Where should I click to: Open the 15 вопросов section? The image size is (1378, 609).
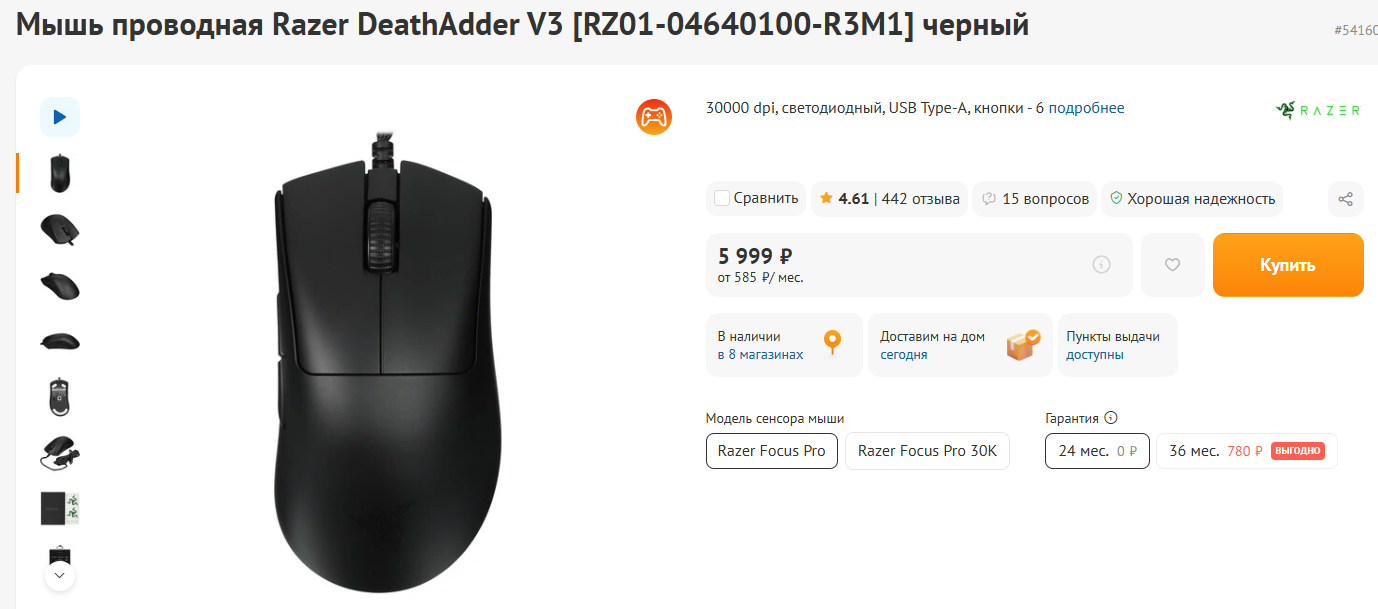[x=1045, y=199]
